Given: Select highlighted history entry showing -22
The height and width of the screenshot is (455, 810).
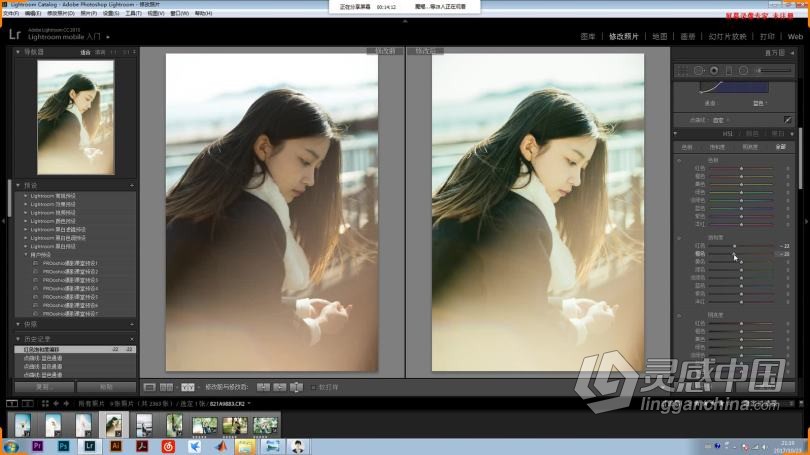Looking at the screenshot, I should [75, 350].
